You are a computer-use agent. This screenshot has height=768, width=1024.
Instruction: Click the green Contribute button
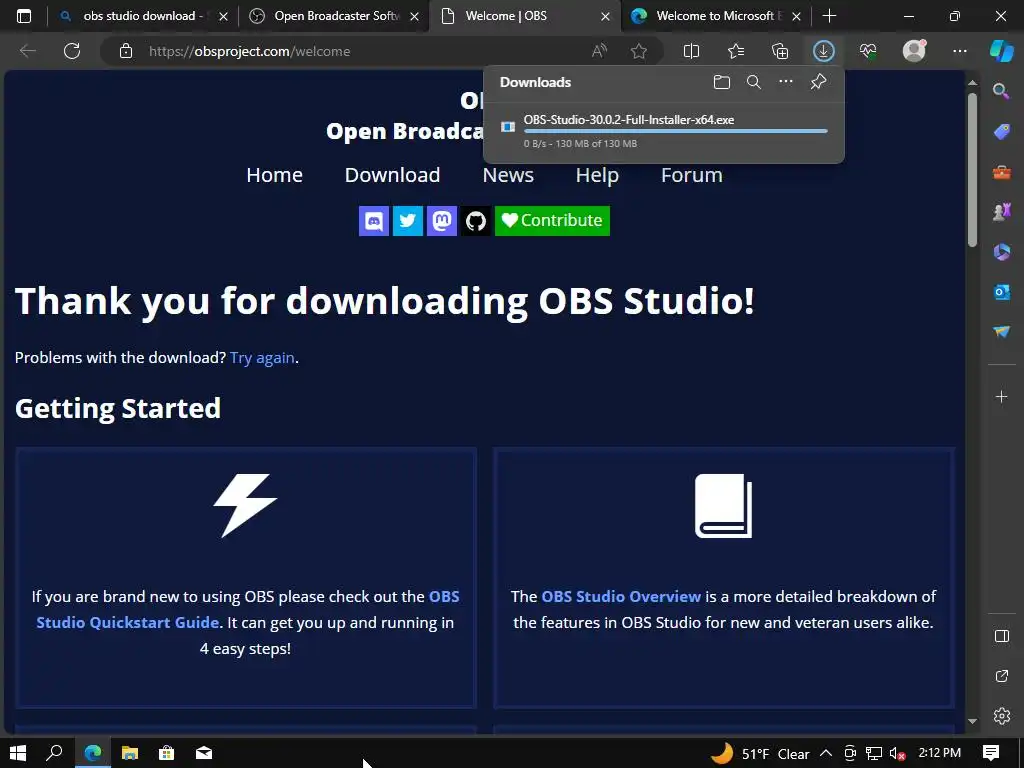click(x=552, y=221)
